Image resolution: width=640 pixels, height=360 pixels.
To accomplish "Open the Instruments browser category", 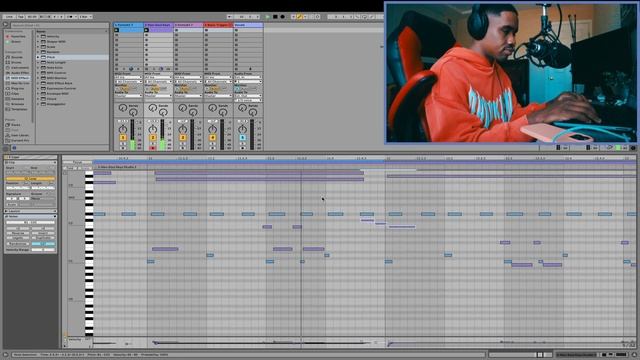I will click(x=20, y=68).
